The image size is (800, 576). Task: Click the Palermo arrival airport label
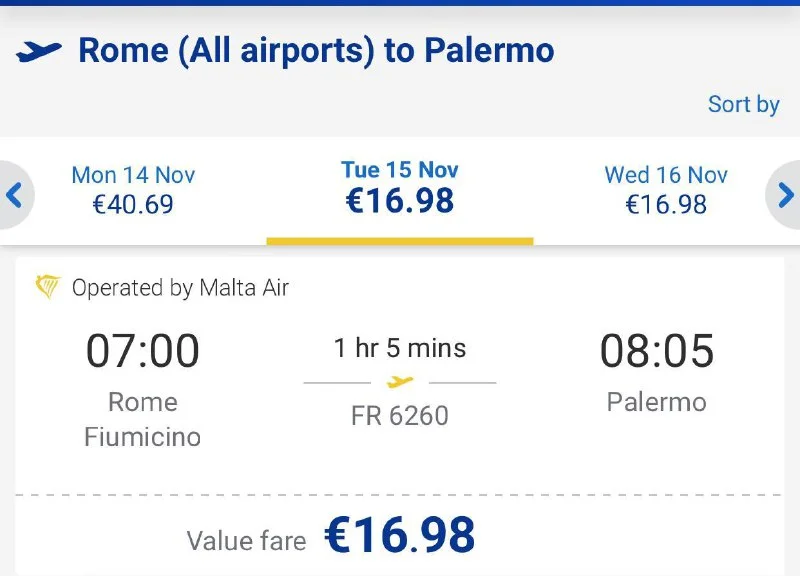(x=657, y=402)
